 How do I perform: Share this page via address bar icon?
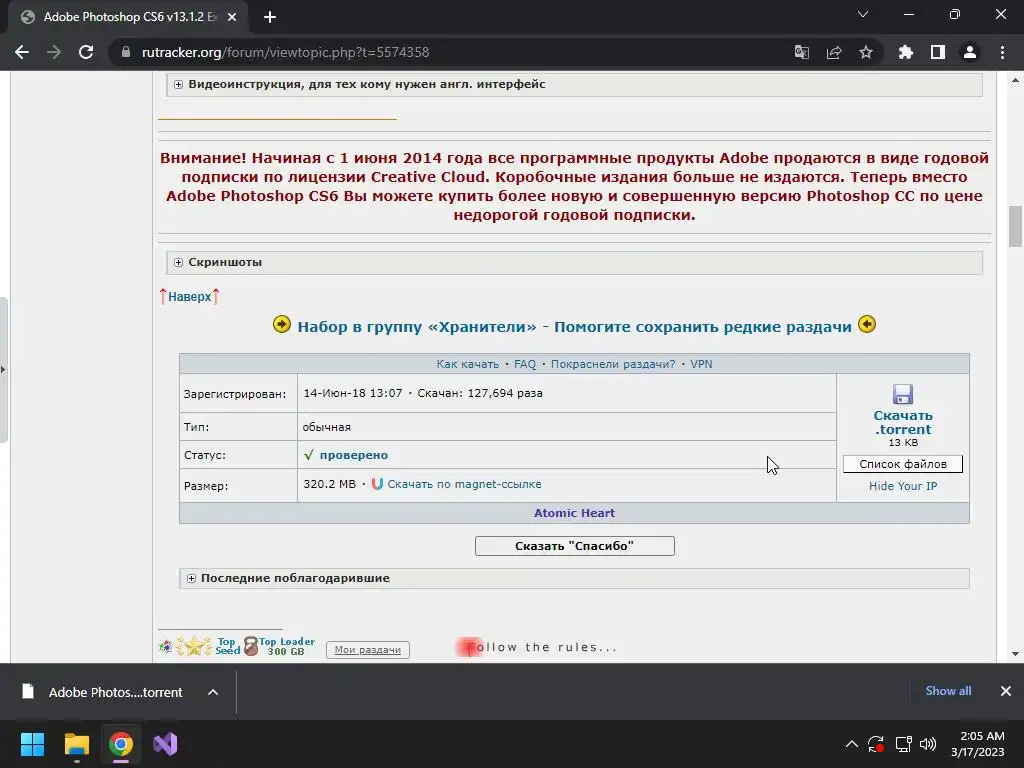834,52
